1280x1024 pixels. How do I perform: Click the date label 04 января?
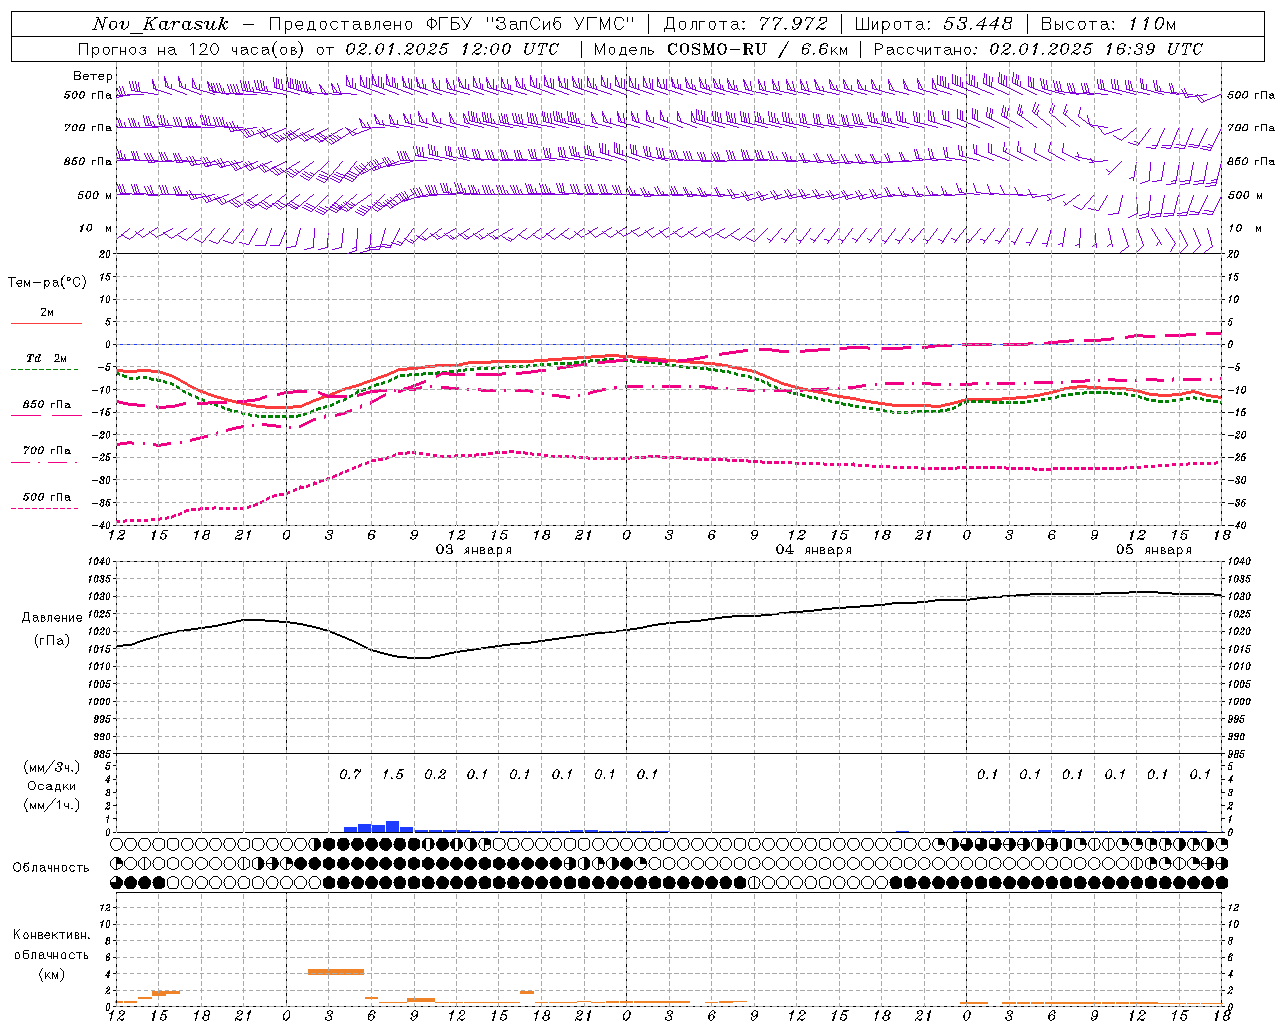tap(813, 550)
